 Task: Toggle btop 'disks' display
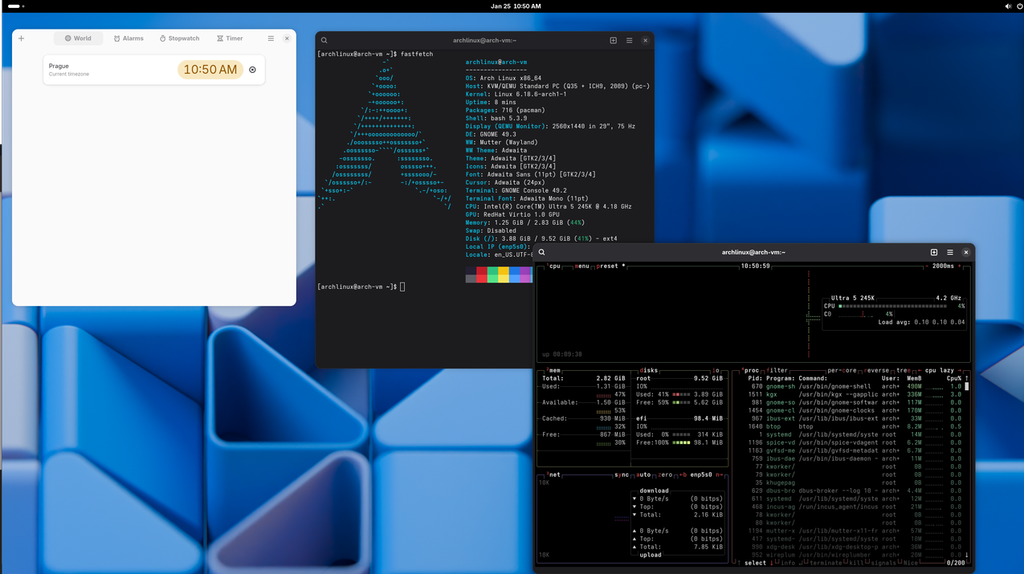click(648, 370)
